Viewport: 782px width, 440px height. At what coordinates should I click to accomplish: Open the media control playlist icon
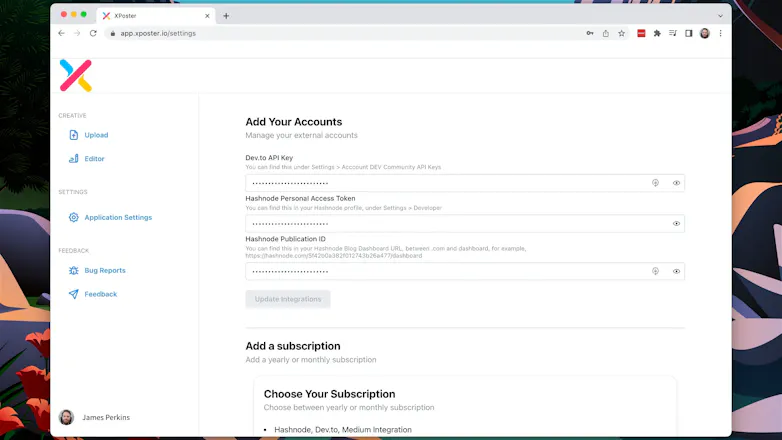673,33
